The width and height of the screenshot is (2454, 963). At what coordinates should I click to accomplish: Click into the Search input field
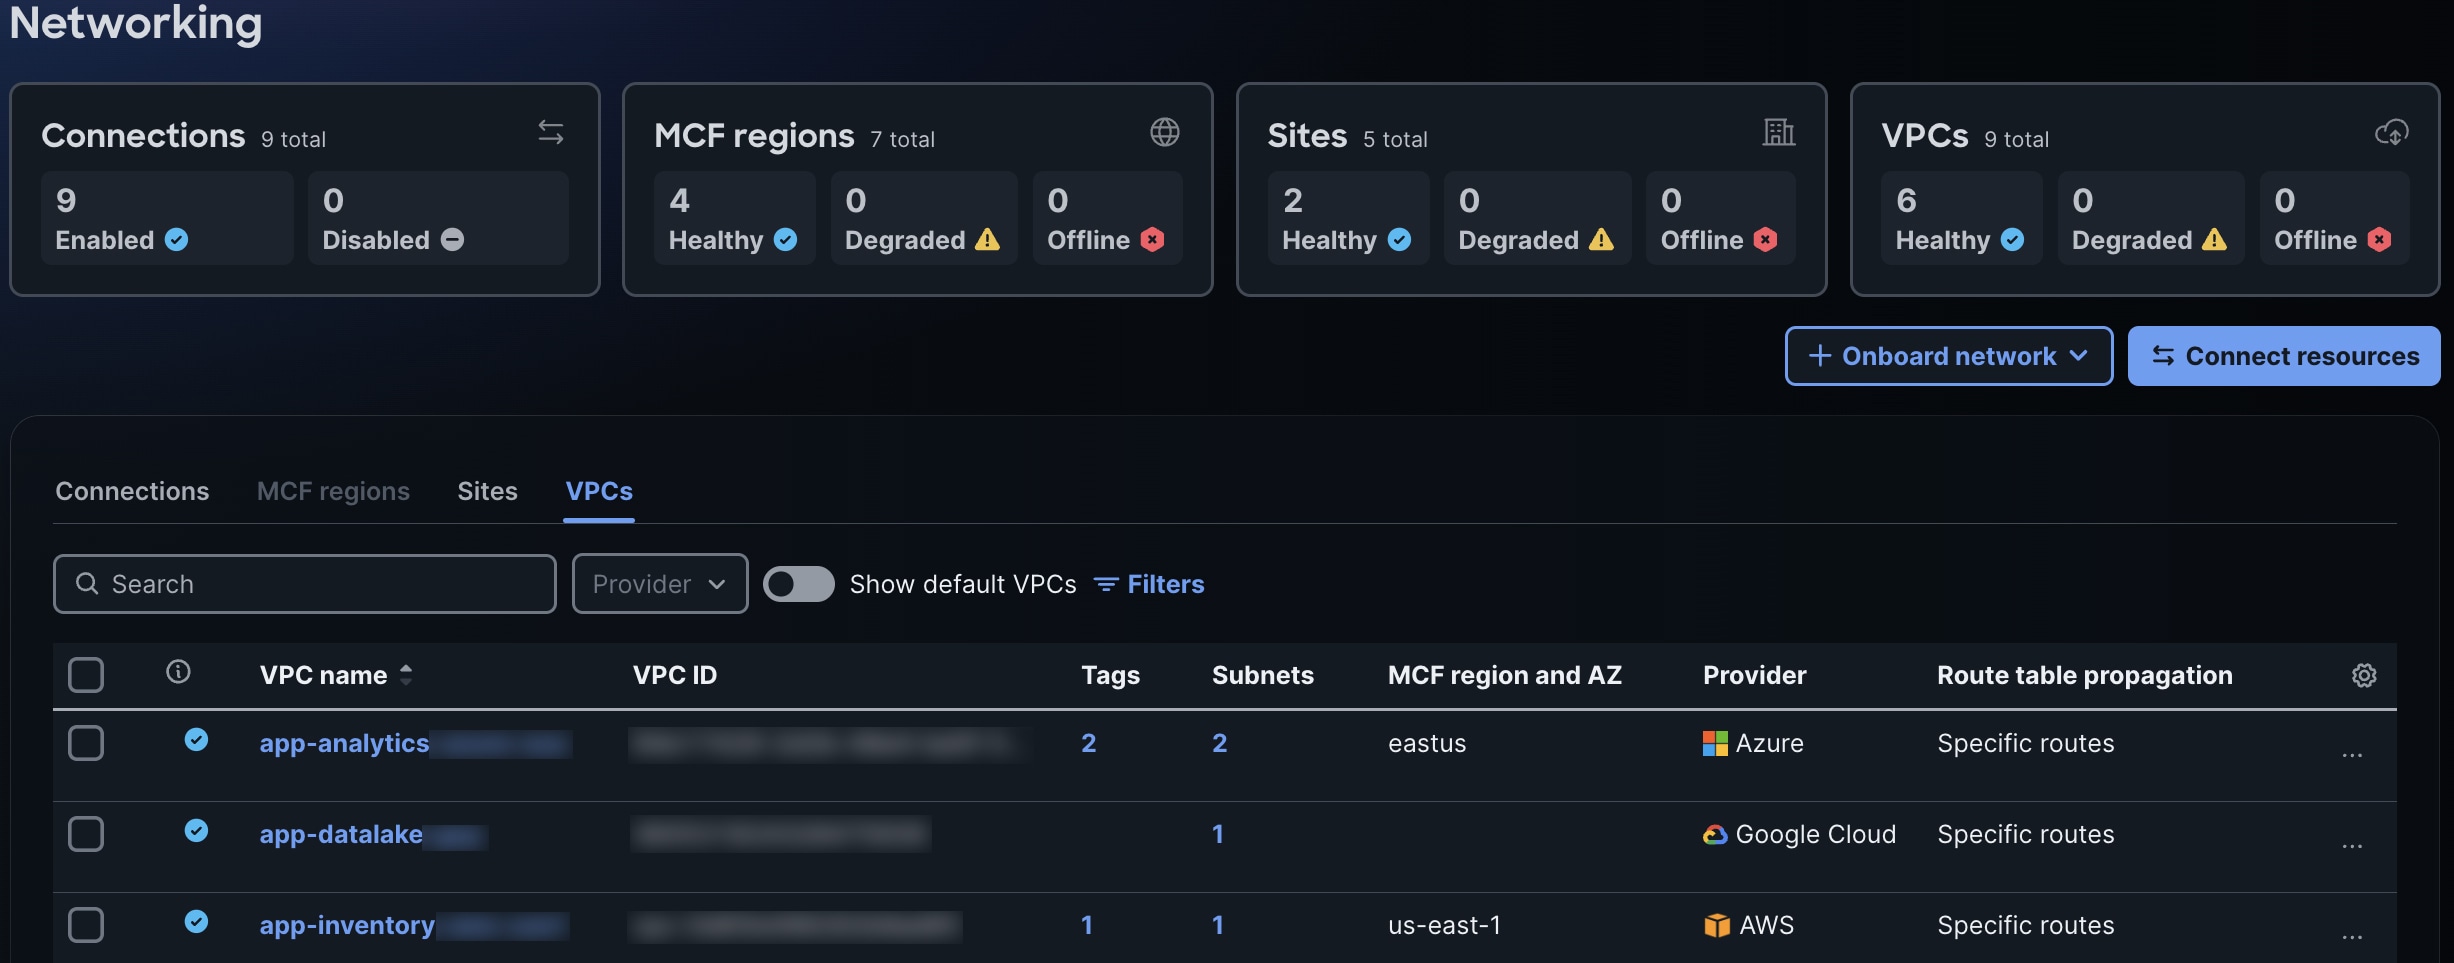305,584
